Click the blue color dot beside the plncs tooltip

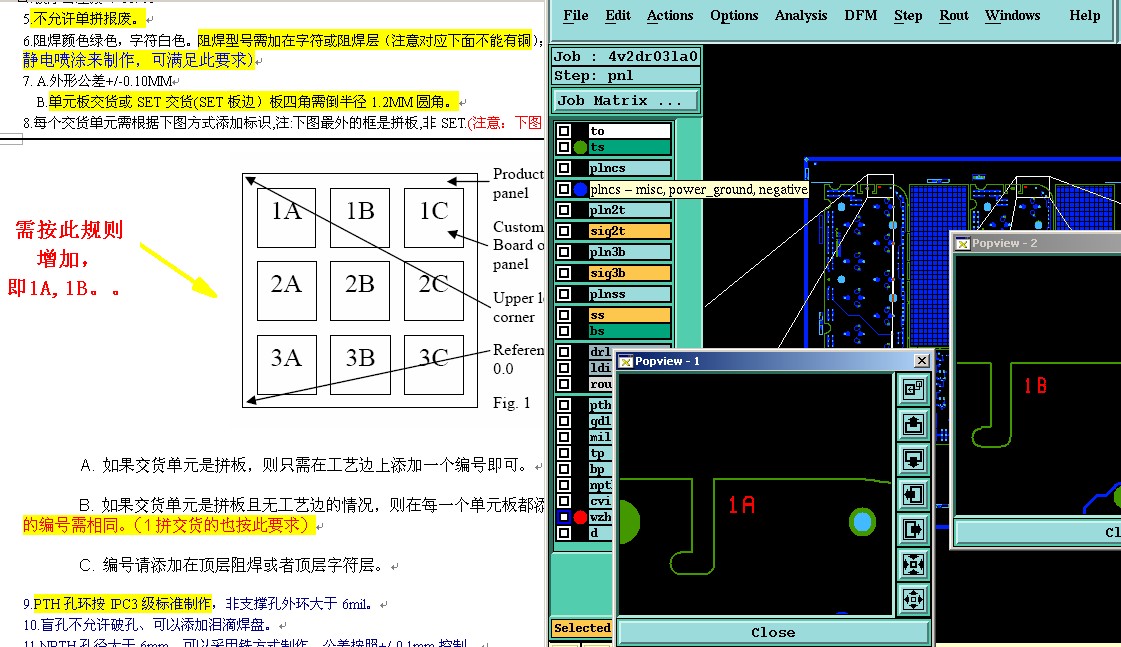click(x=580, y=189)
